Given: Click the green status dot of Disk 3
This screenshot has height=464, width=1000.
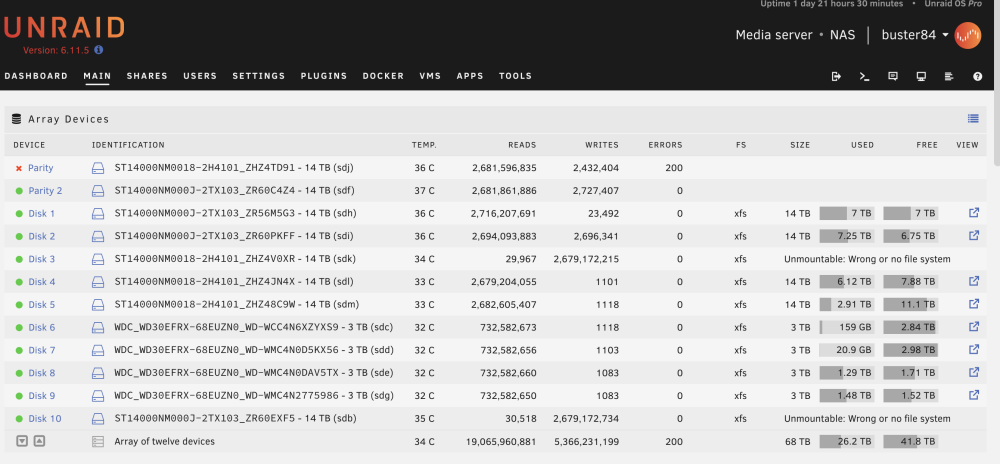Looking at the screenshot, I should (18, 259).
